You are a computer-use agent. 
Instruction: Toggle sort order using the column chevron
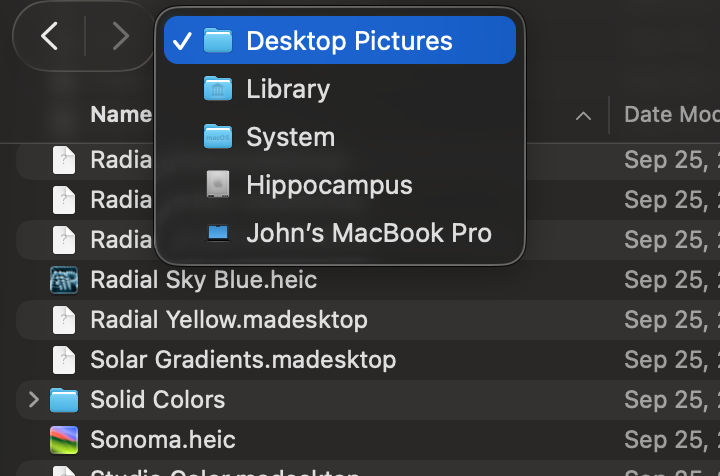583,116
